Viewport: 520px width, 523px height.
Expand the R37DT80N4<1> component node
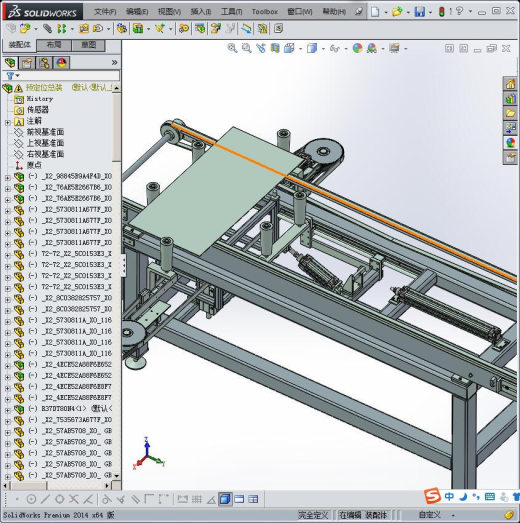click(x=8, y=410)
